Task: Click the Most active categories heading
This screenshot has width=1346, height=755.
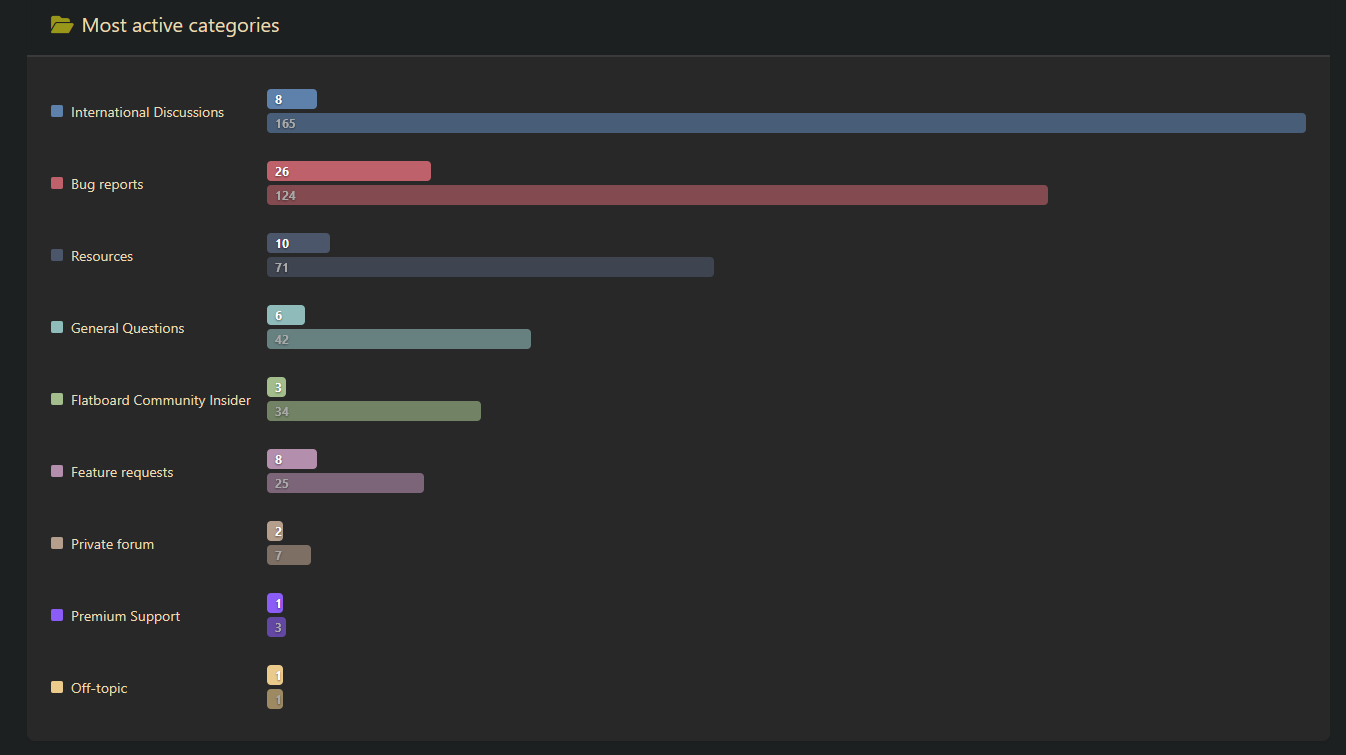Action: (x=180, y=25)
